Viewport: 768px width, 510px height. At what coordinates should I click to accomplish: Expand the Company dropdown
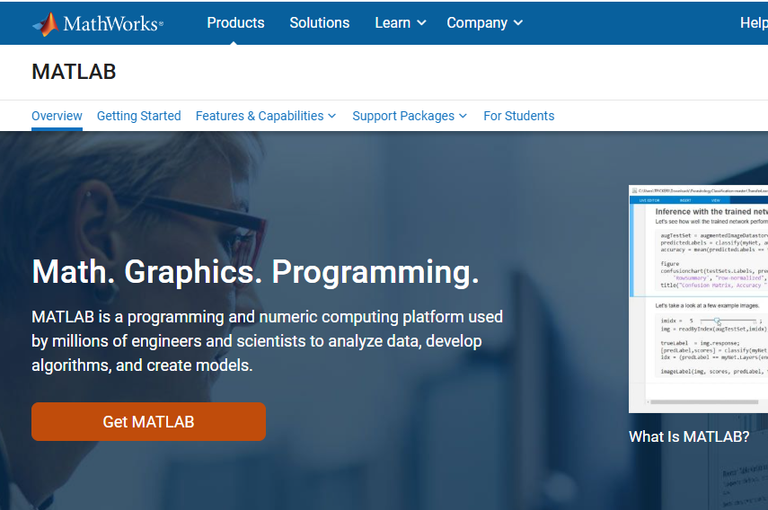tap(484, 23)
